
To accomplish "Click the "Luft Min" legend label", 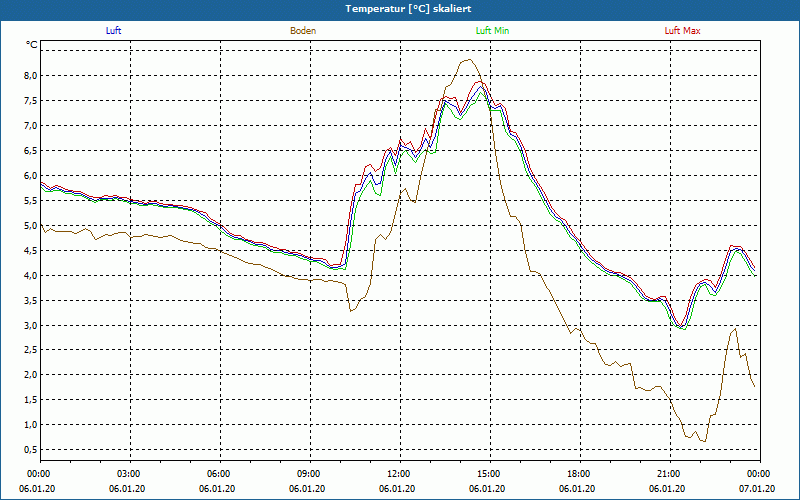I will tap(492, 31).
